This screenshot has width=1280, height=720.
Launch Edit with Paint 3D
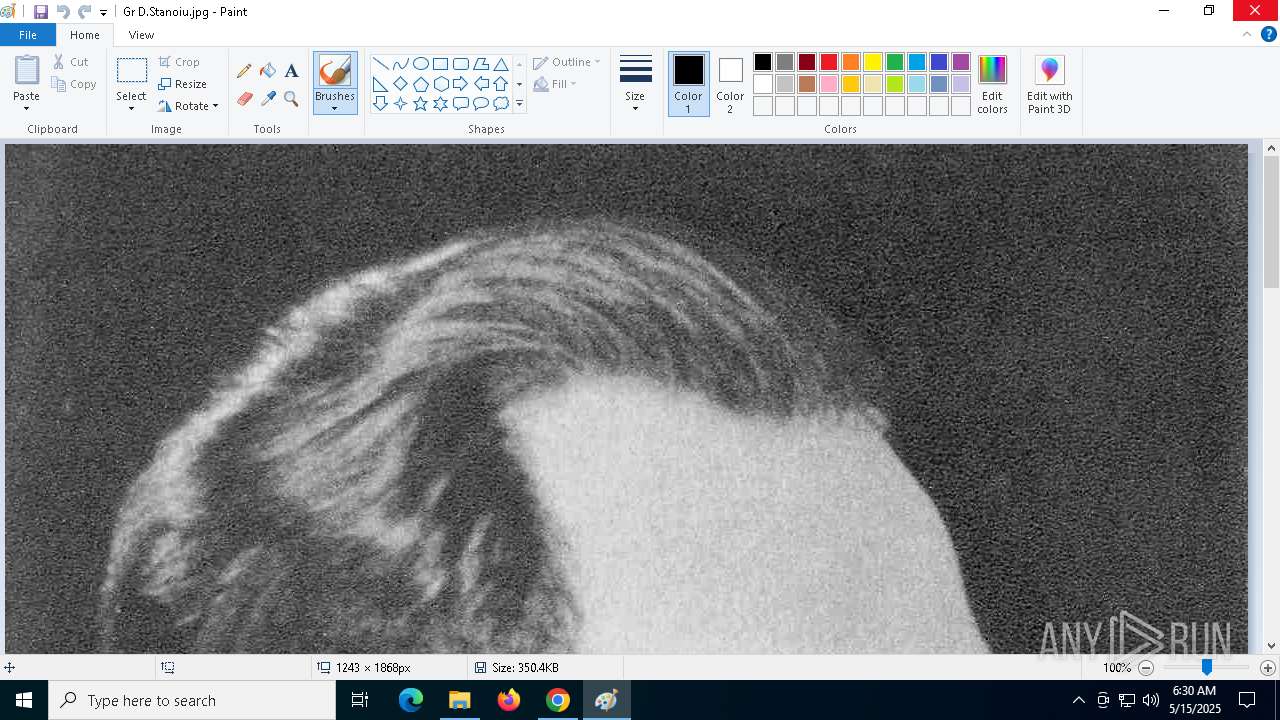coord(1049,85)
